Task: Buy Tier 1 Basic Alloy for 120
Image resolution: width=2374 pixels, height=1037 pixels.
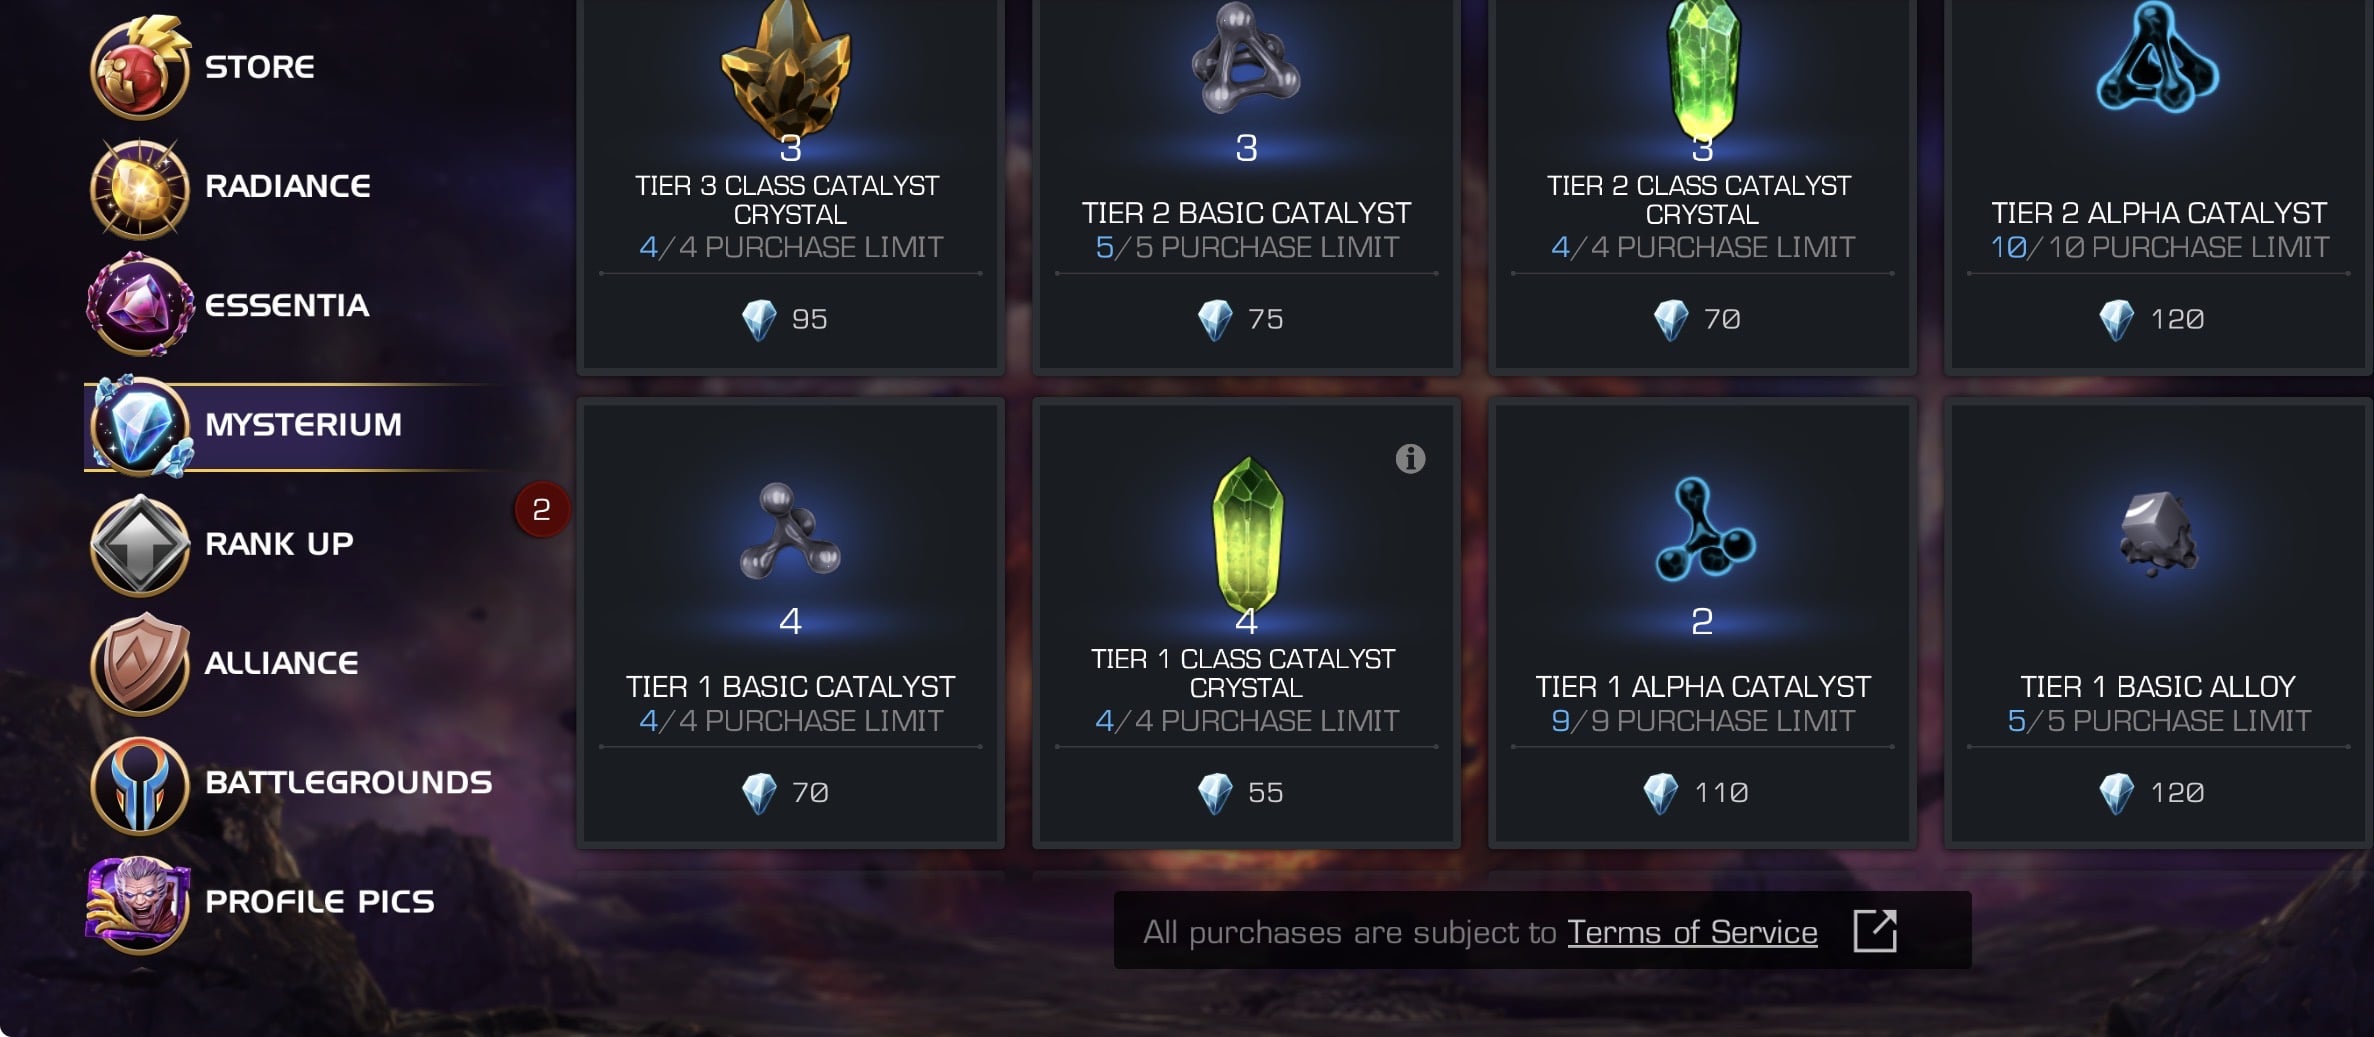Action: pos(2158,793)
